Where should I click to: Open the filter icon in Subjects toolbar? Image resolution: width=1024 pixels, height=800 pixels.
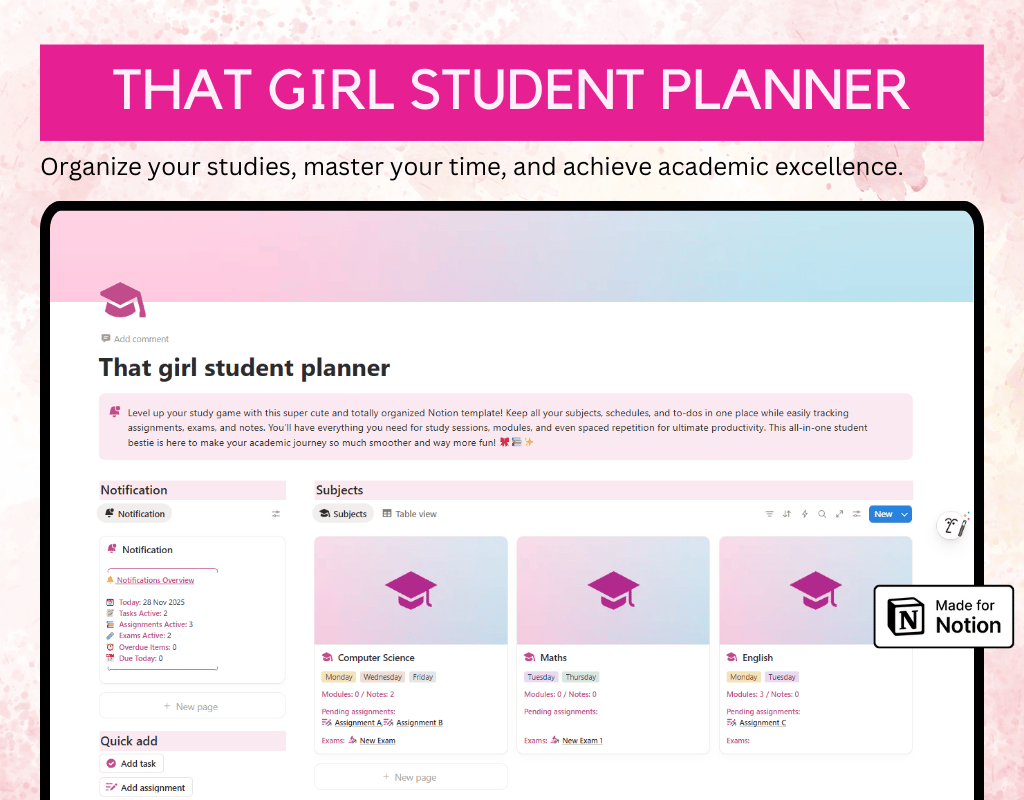(769, 514)
